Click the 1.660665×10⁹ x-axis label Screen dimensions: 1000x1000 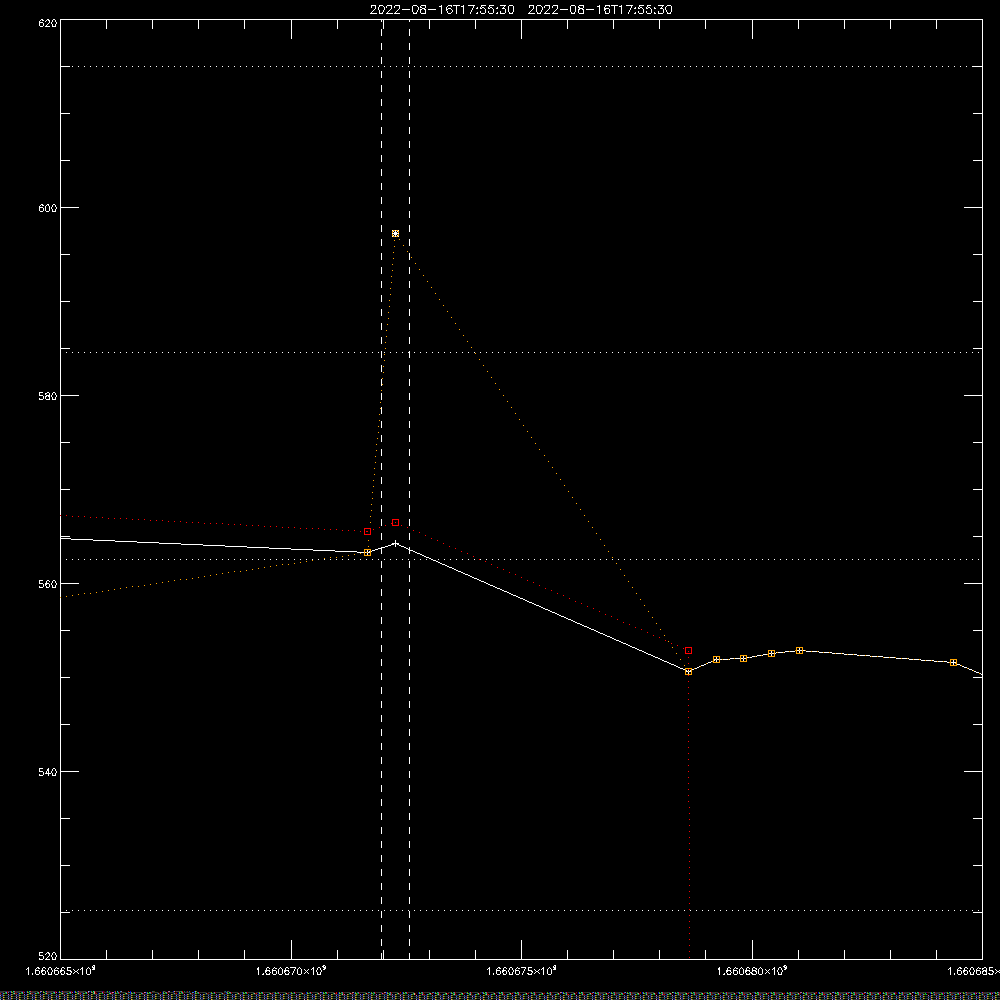pyautogui.click(x=61, y=971)
